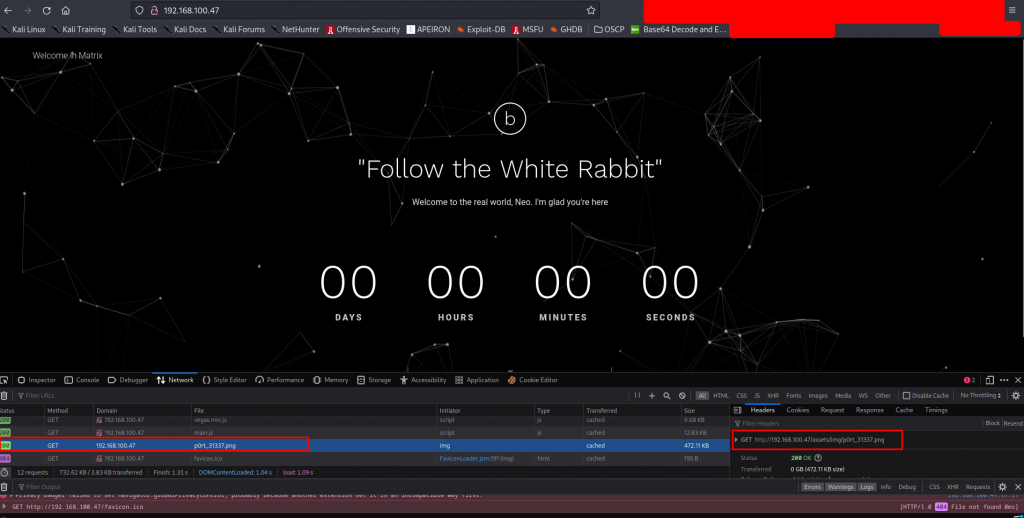Open devtools more options ellipsis
This screenshot has width=1024, height=518.
1004,380
